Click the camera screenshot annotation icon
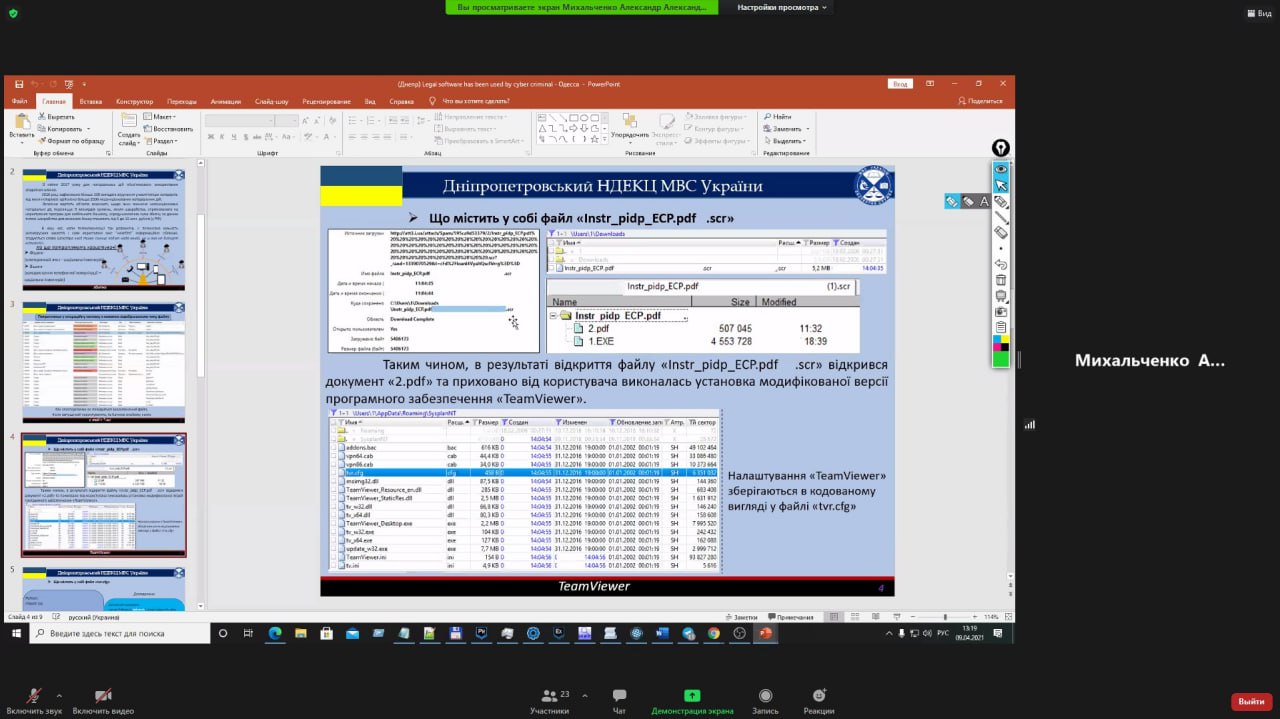1280x719 pixels. click(1001, 311)
